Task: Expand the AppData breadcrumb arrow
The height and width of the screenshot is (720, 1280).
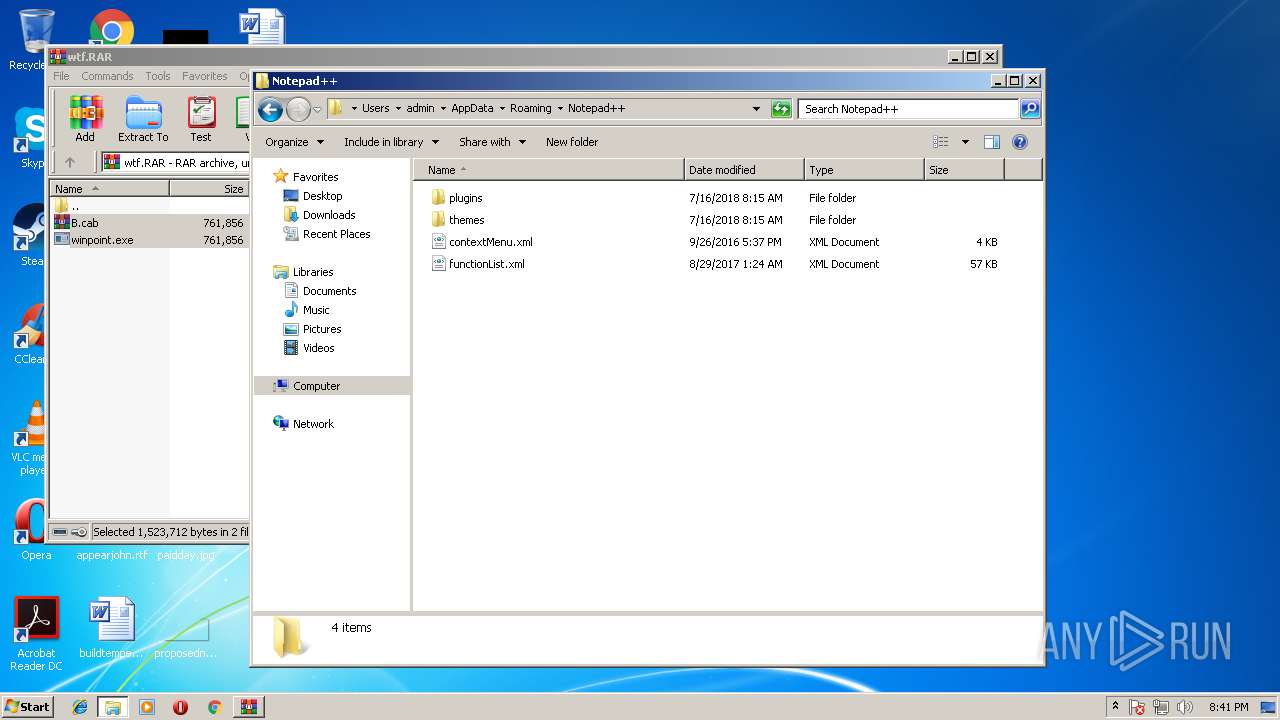Action: (502, 109)
